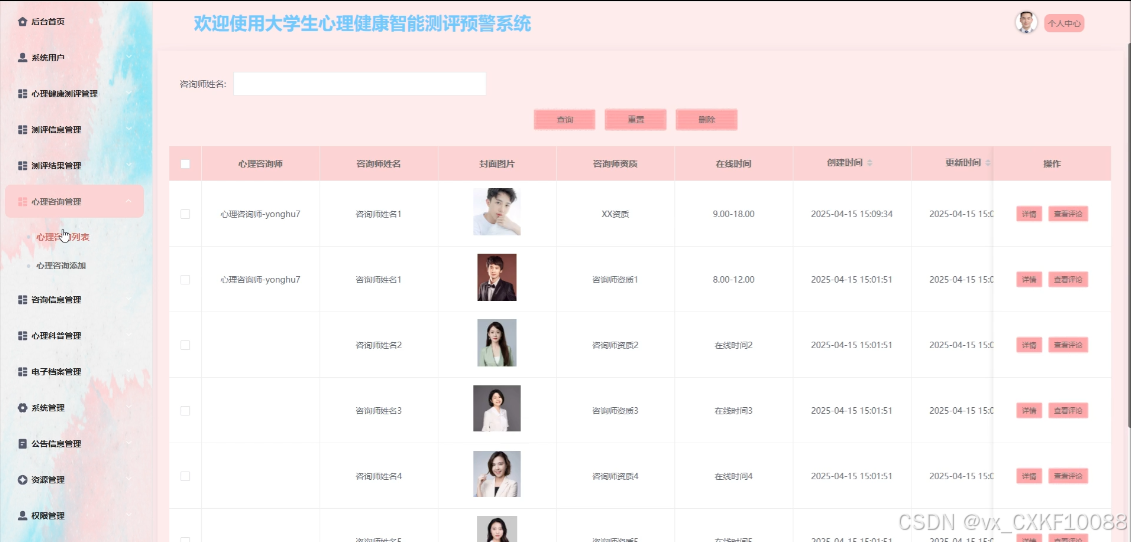Click 查看评论 for the 咨询师姓名3 row
This screenshot has height=542, width=1131.
(1068, 411)
